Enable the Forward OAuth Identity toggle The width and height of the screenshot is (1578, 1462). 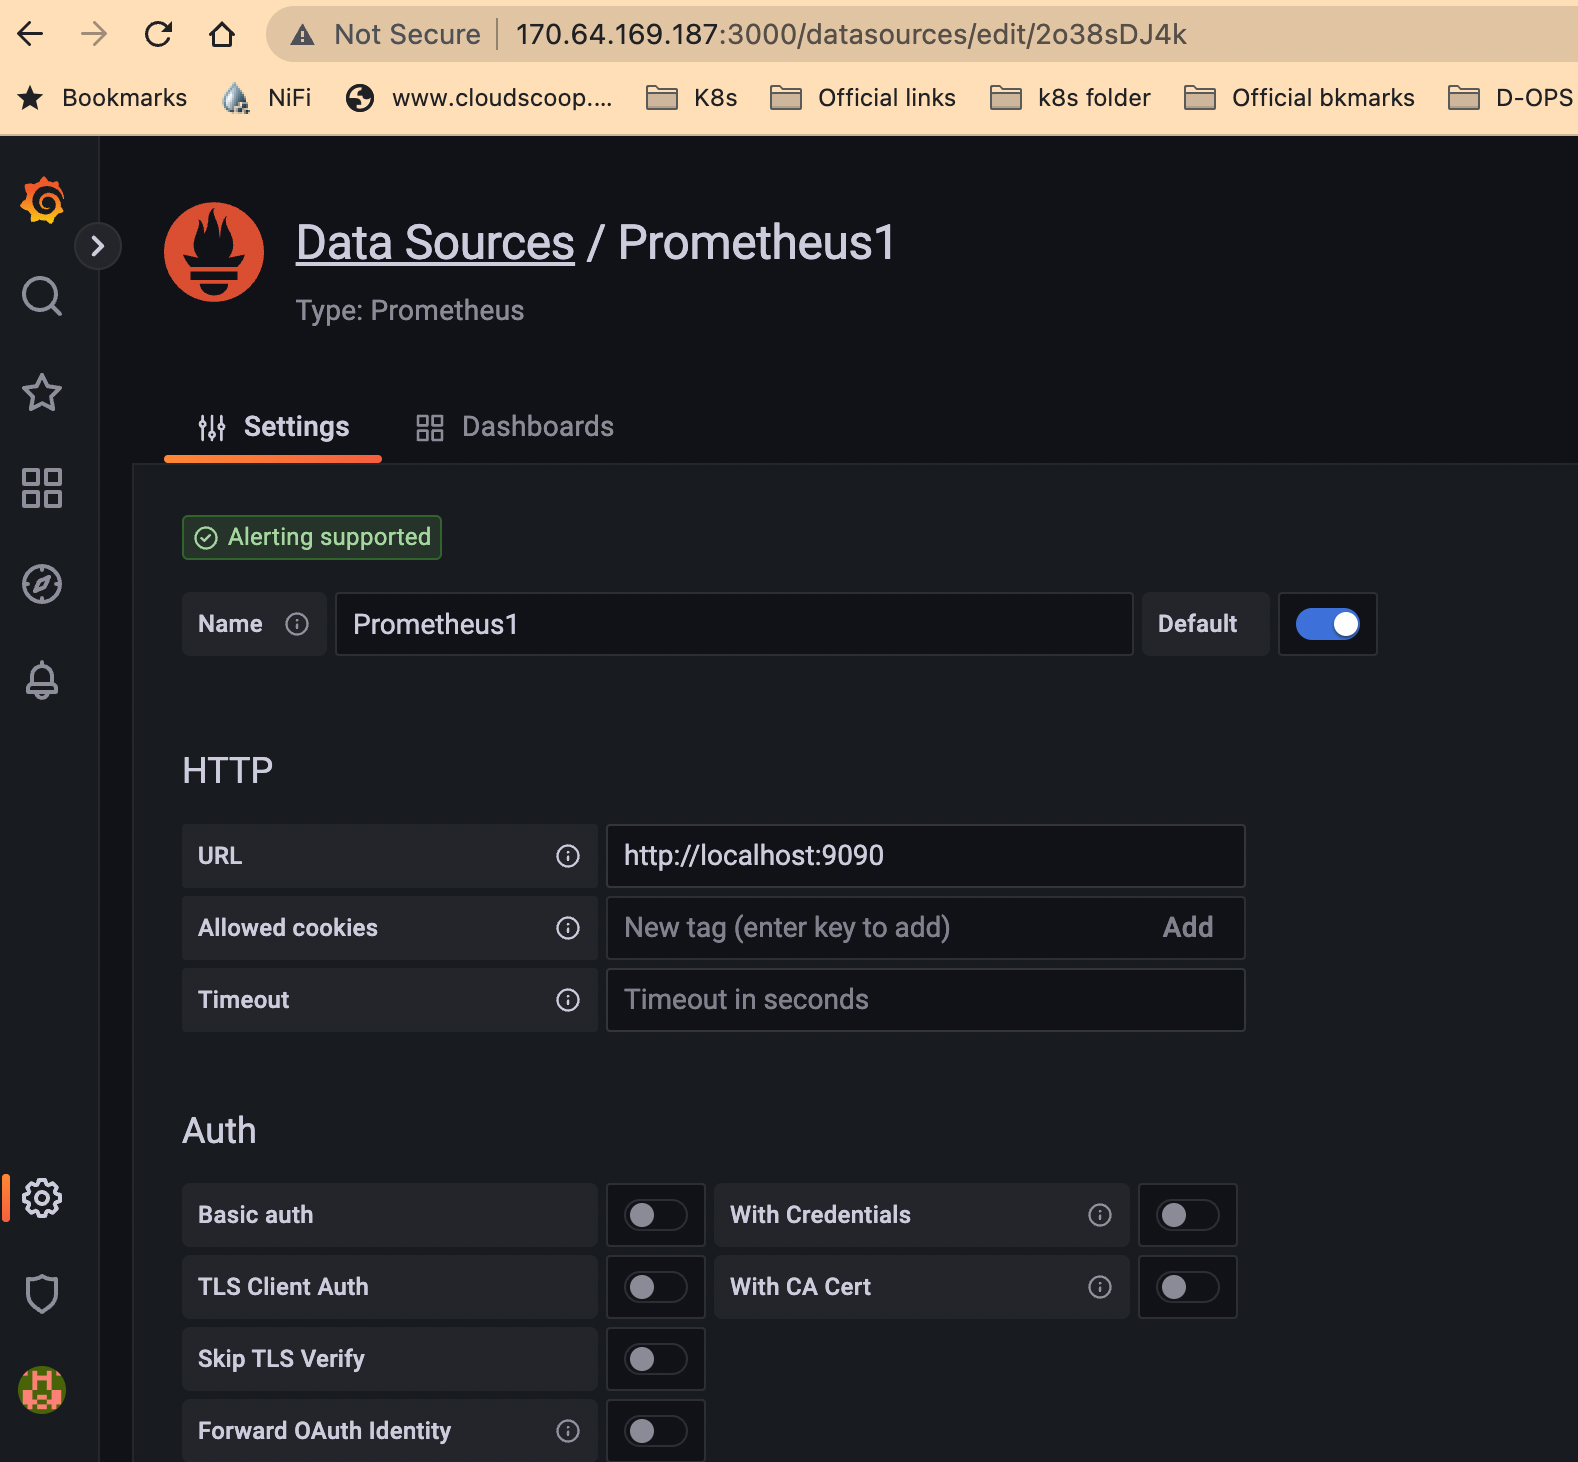coord(656,1431)
